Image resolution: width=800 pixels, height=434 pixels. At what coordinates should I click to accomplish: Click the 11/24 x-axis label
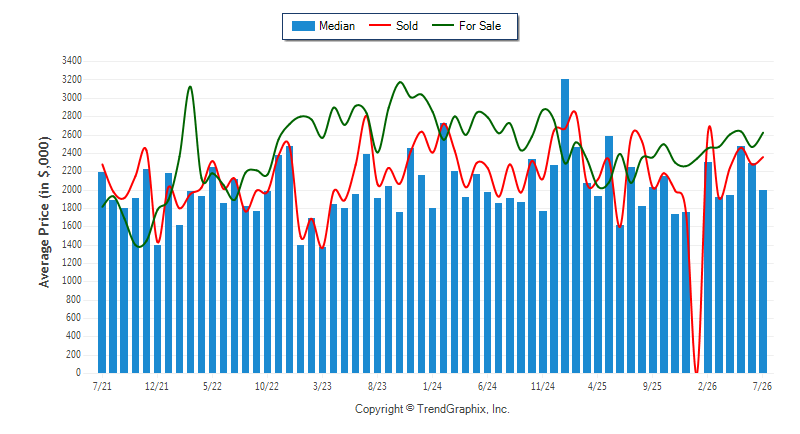[x=542, y=386]
